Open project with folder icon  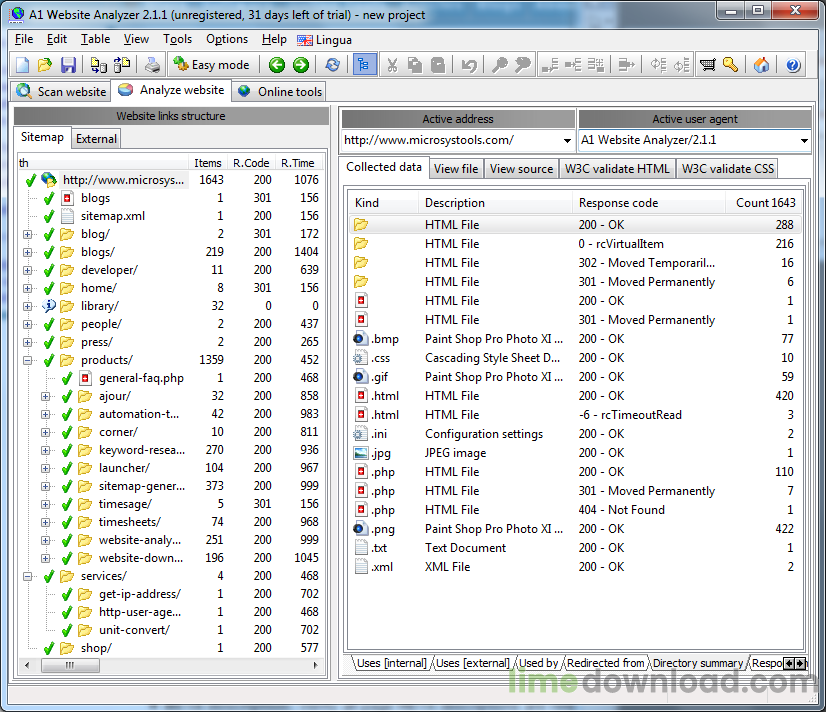pos(45,65)
